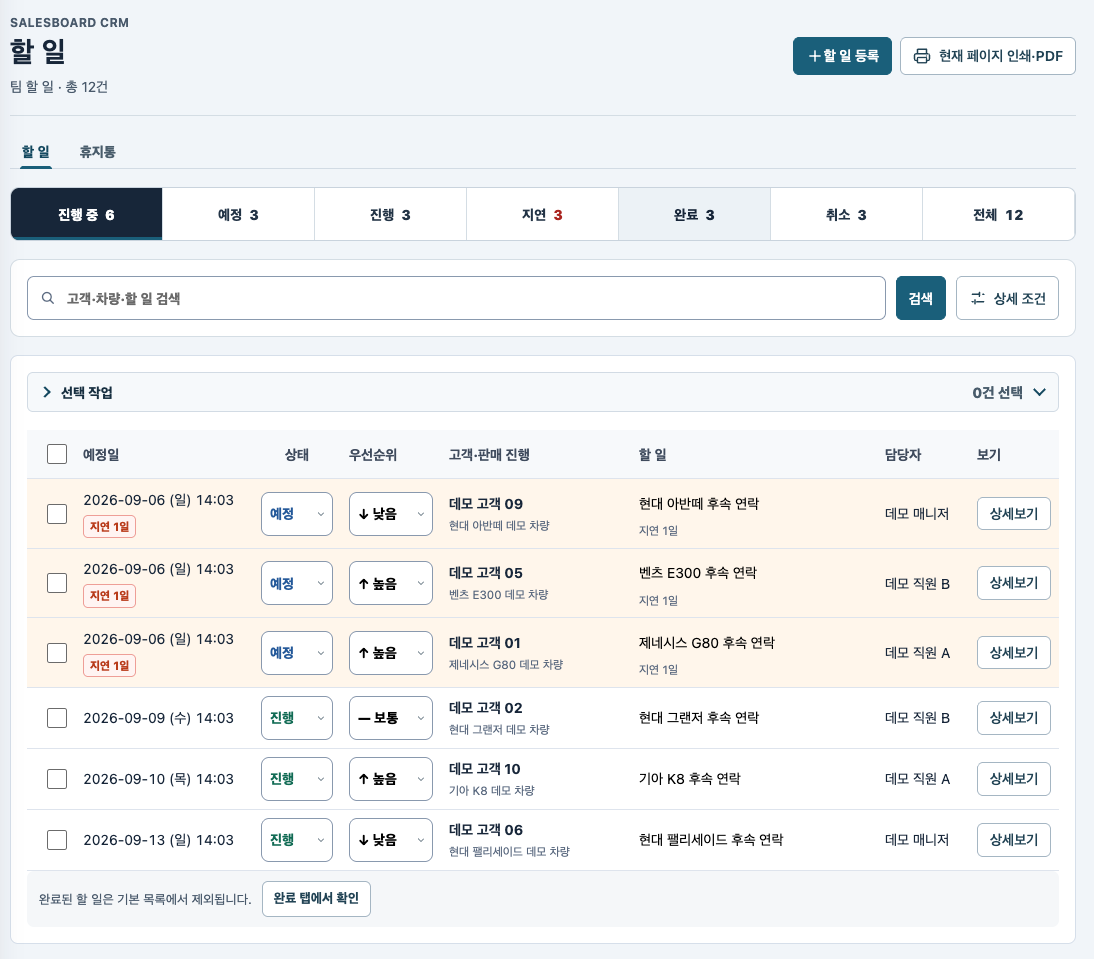Open 상세보기 for 데모 고객 05

click(1013, 582)
